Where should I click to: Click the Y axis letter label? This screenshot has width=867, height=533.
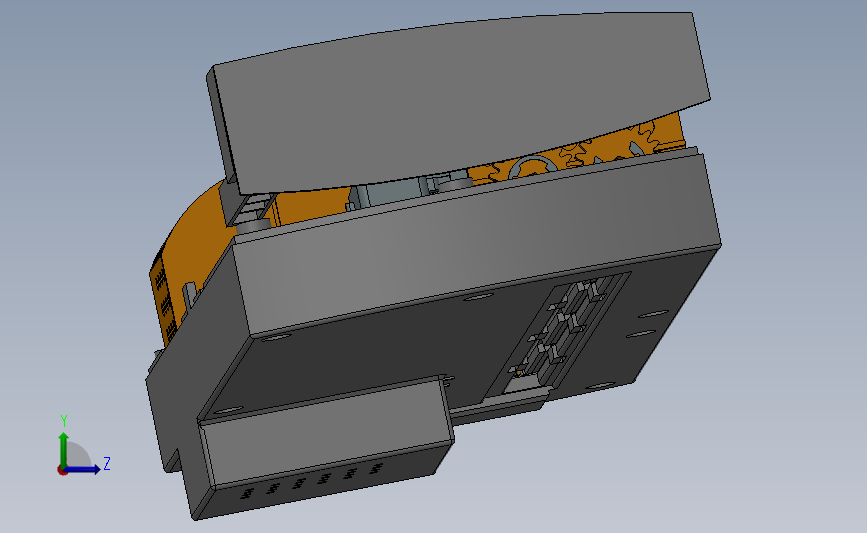[x=64, y=421]
